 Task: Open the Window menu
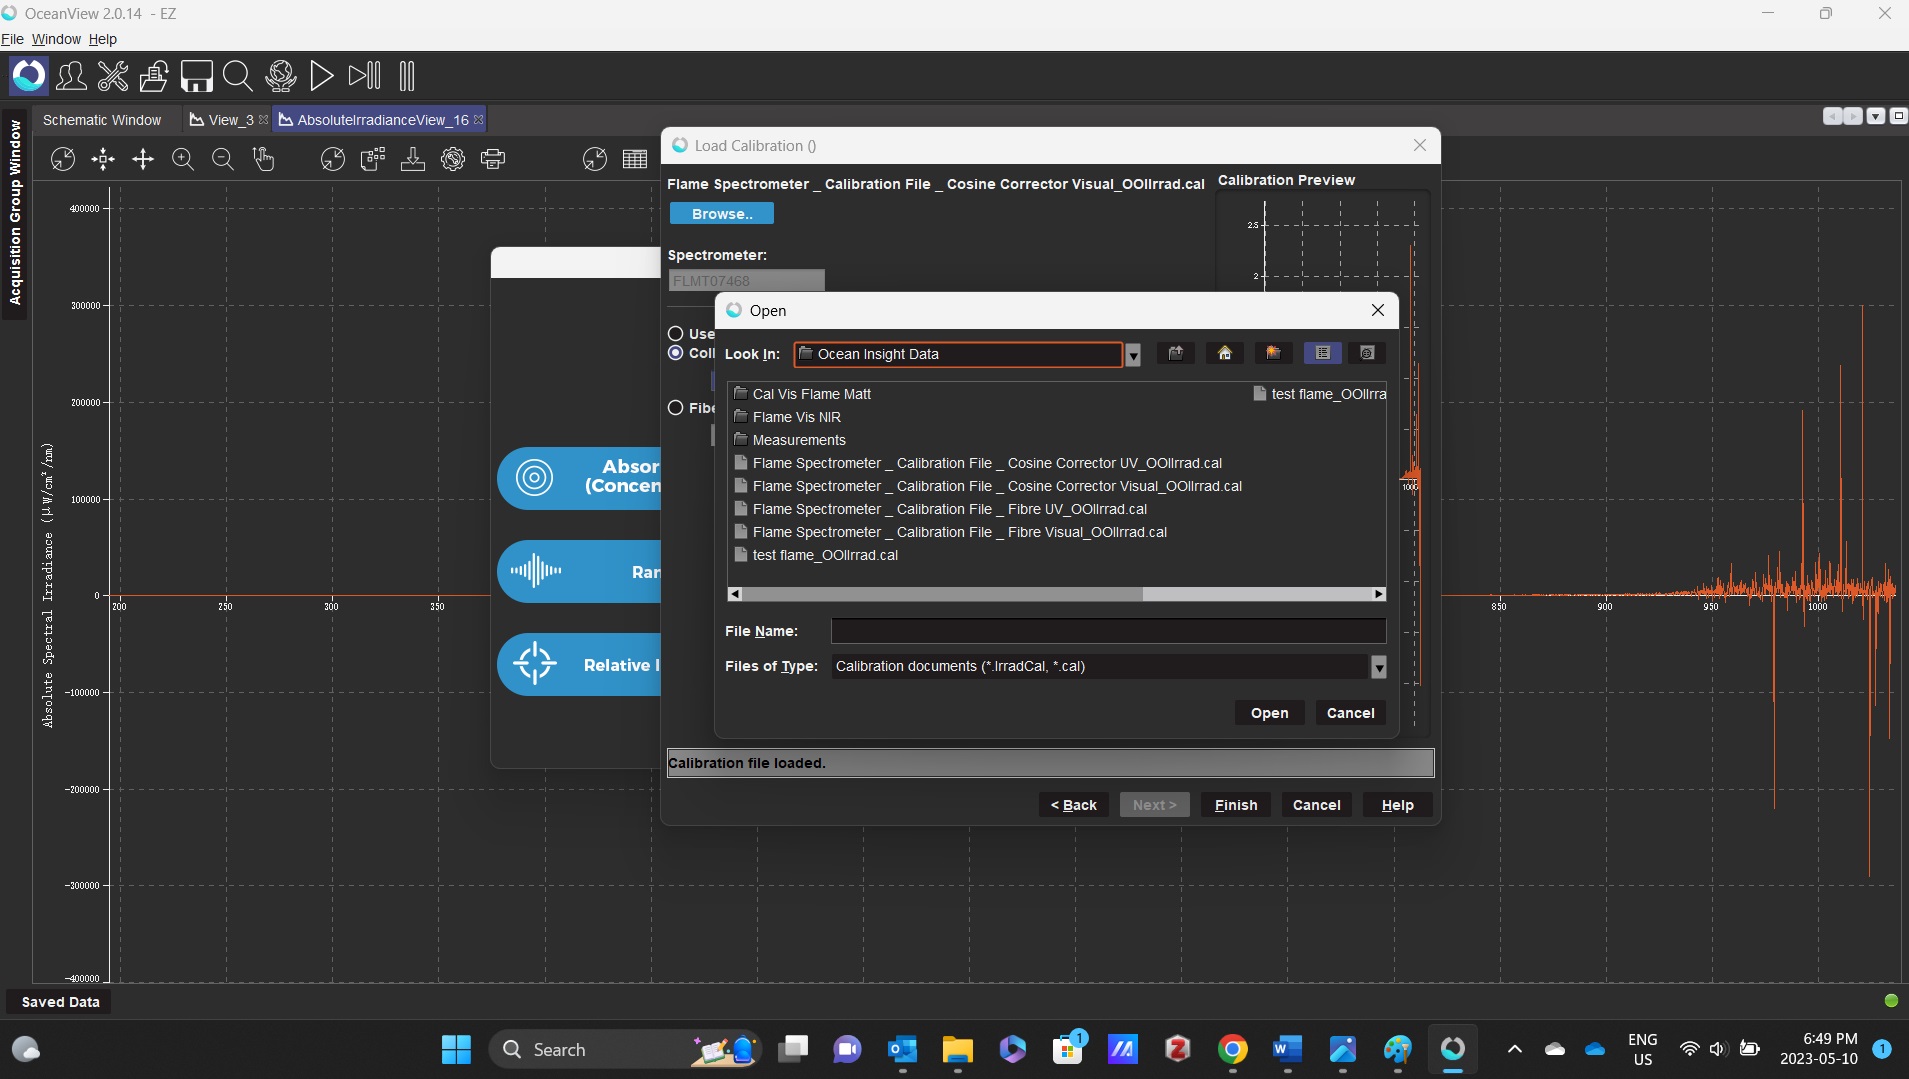click(x=56, y=39)
